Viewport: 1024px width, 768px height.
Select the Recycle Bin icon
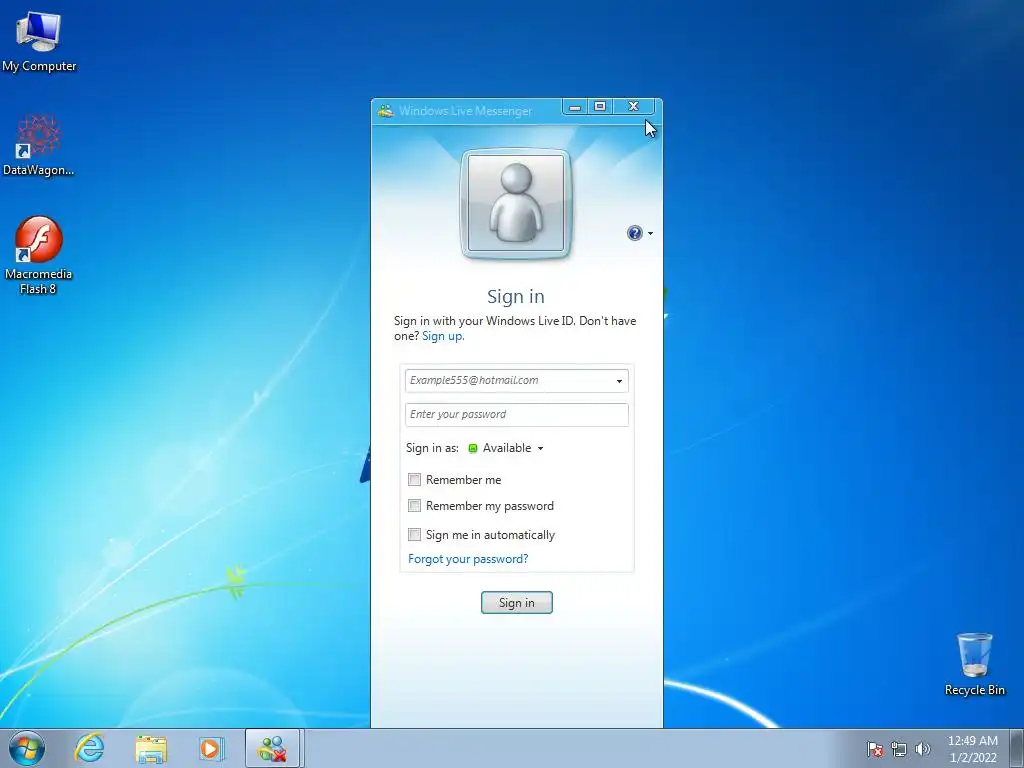[974, 664]
